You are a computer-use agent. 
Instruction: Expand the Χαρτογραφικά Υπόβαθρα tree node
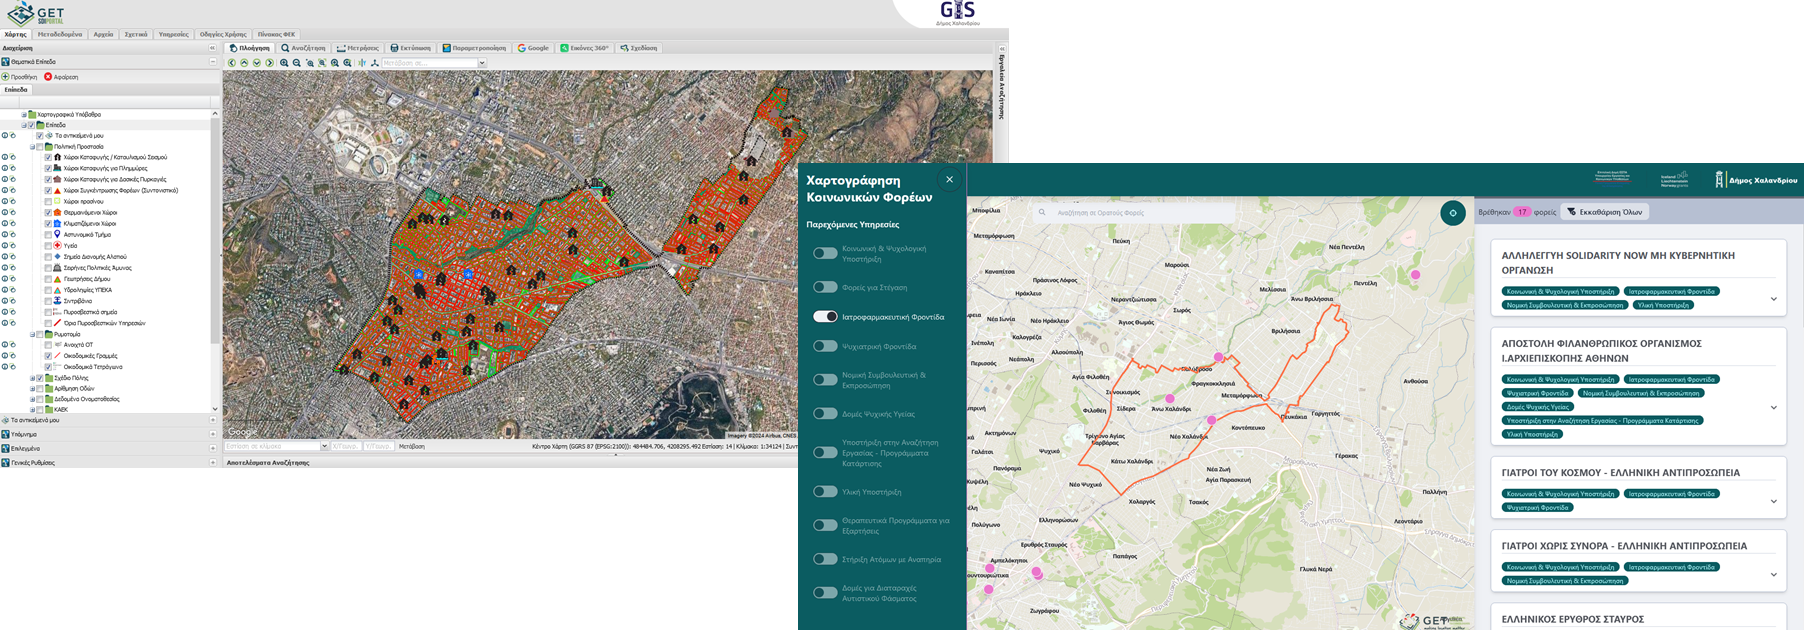(x=24, y=115)
